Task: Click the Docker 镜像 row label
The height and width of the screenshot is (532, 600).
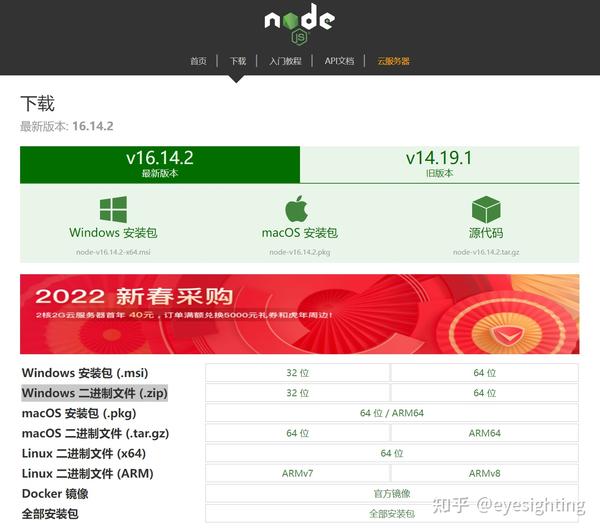Action: tap(55, 494)
